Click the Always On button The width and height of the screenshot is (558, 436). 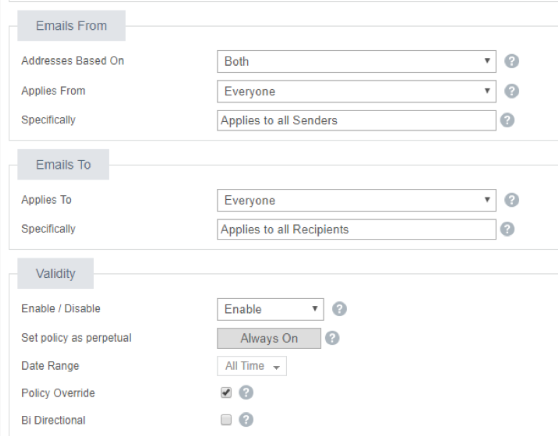269,338
